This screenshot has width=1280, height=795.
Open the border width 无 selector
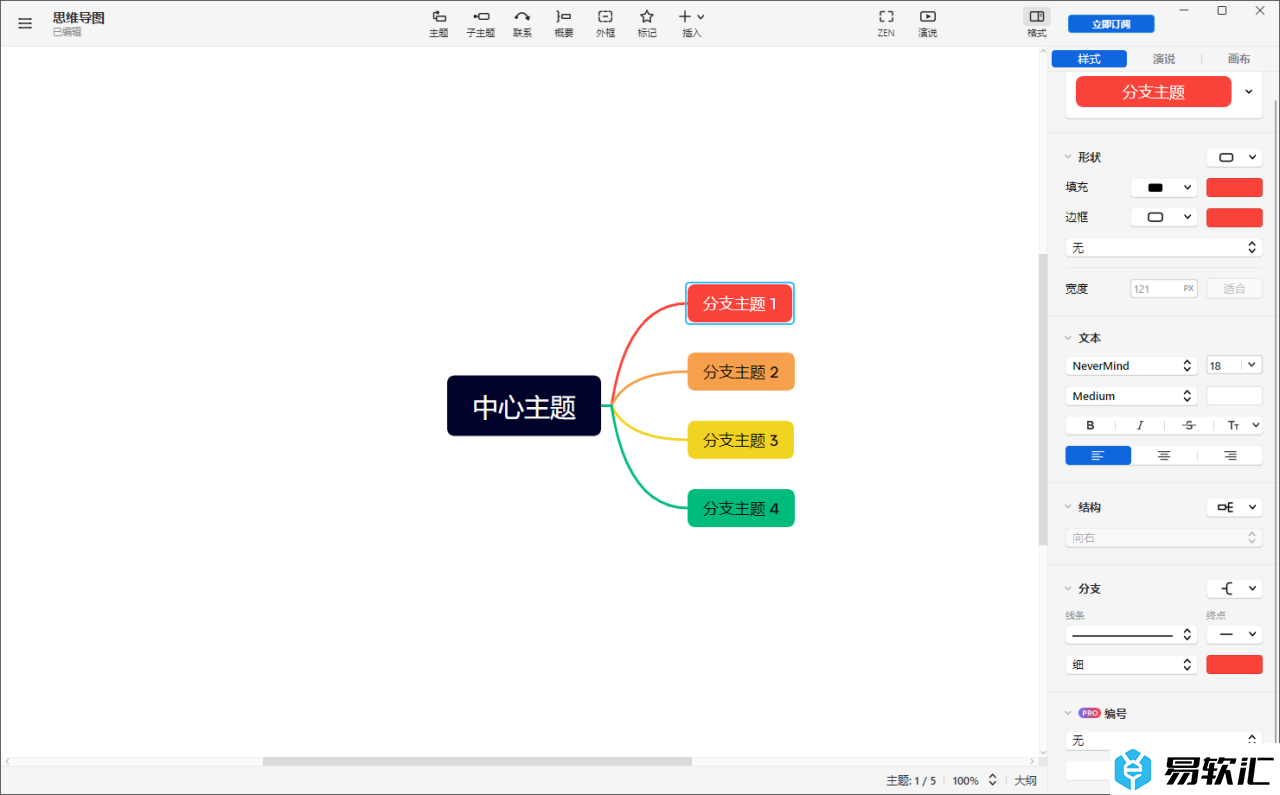tap(1164, 247)
